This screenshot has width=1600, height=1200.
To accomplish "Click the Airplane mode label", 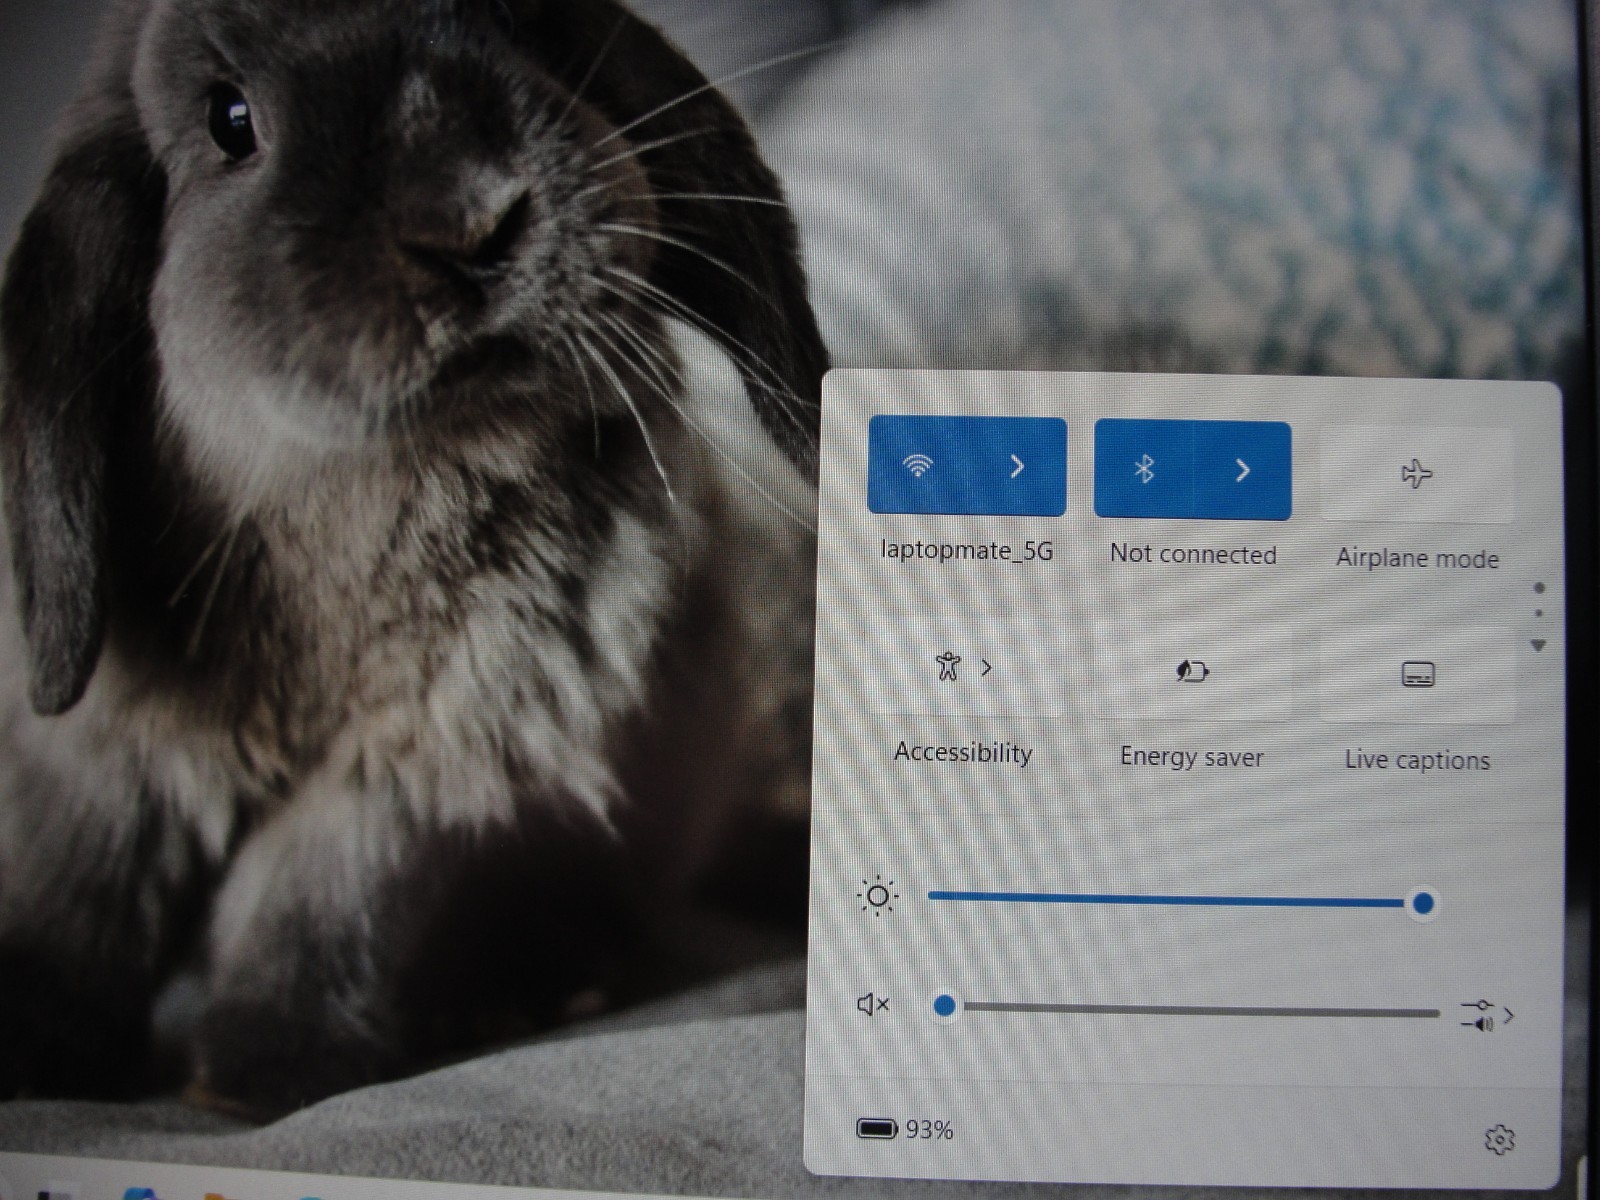I will (1417, 558).
